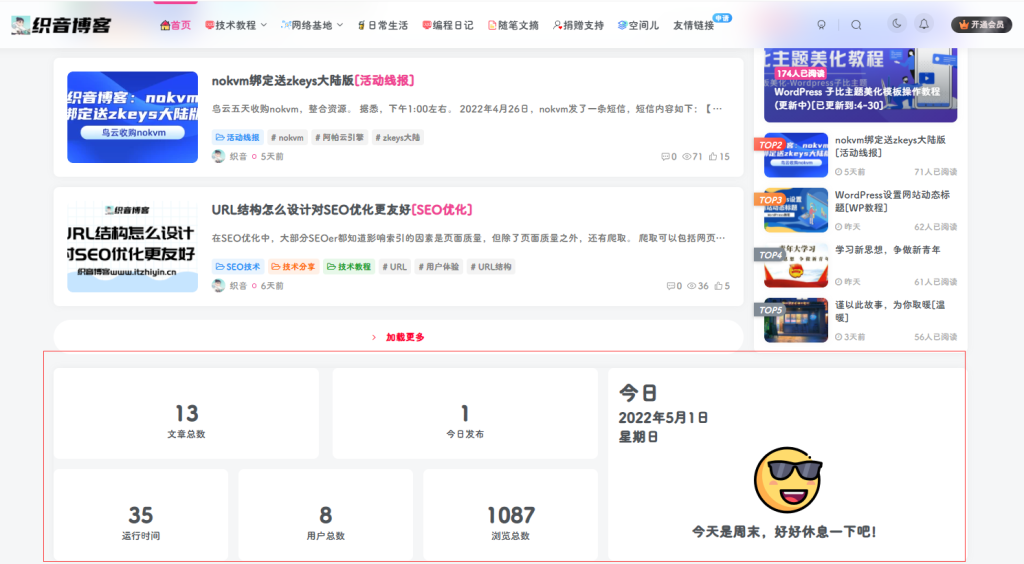Click views eye icon showing 36

click(x=692, y=286)
